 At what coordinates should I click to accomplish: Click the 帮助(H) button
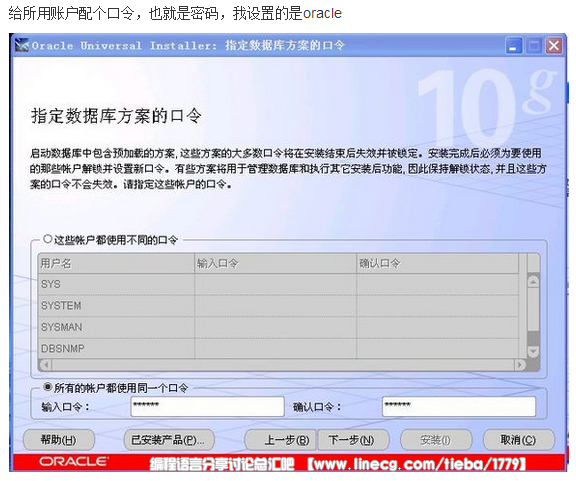[59, 440]
